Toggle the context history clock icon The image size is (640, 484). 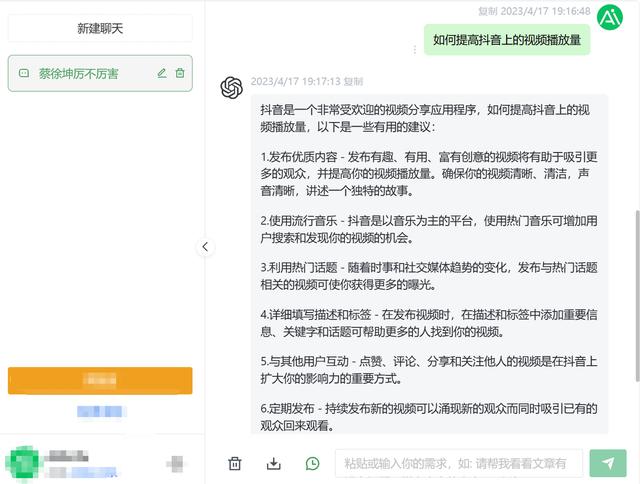pyautogui.click(x=313, y=463)
